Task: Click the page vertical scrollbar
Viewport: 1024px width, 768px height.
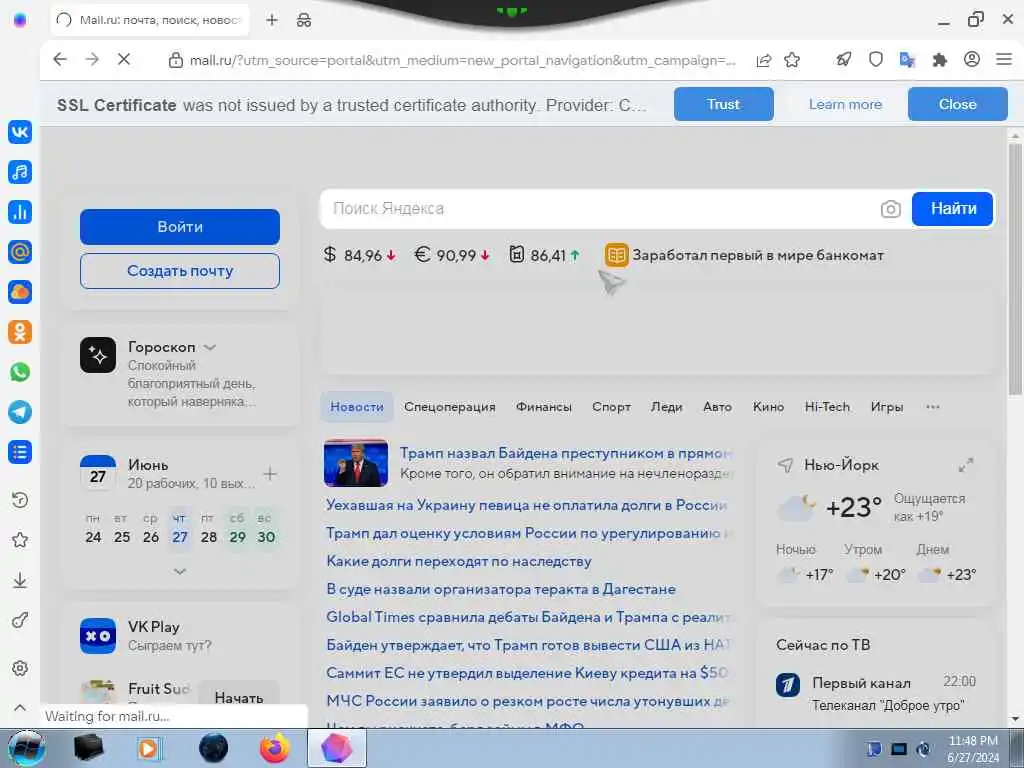Action: tap(1014, 269)
